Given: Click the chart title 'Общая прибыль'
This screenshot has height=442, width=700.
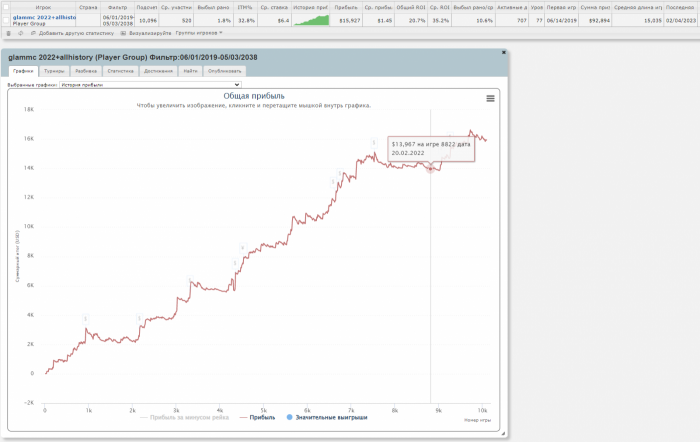Looking at the screenshot, I should (x=254, y=96).
